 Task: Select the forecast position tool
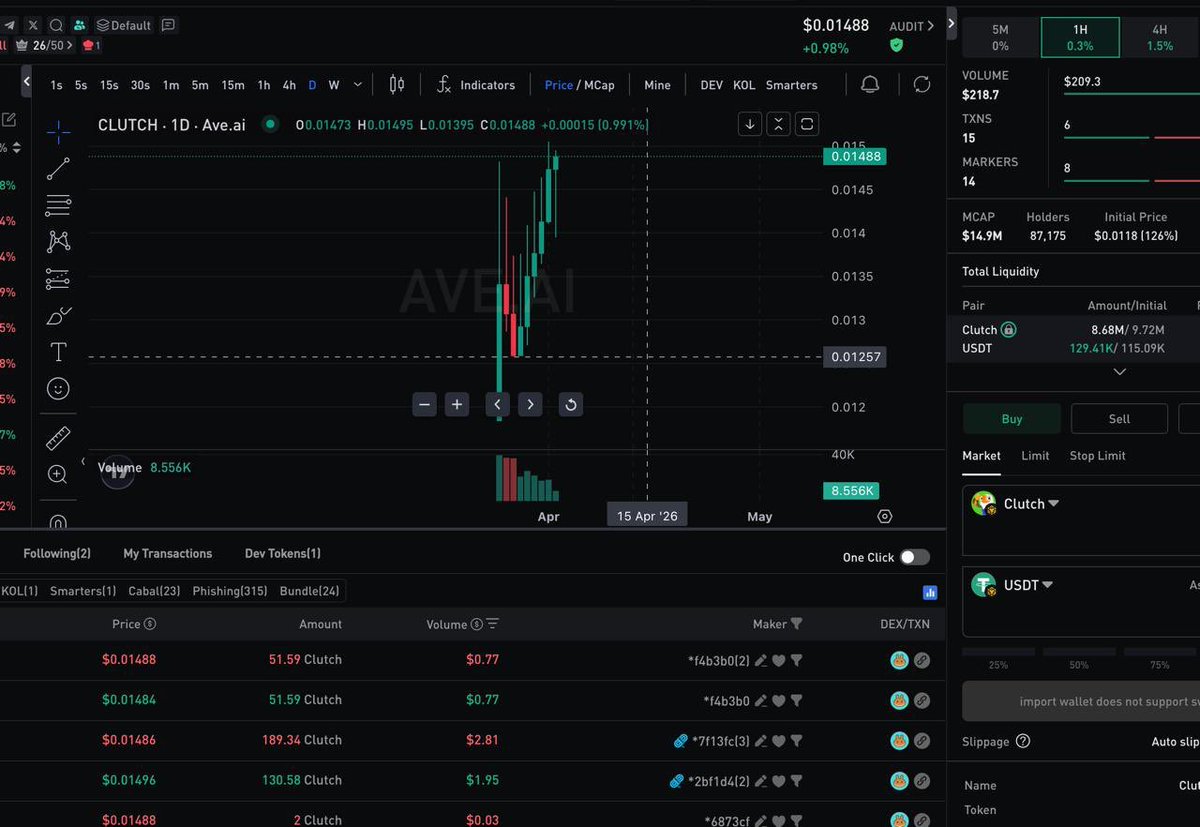[58, 279]
